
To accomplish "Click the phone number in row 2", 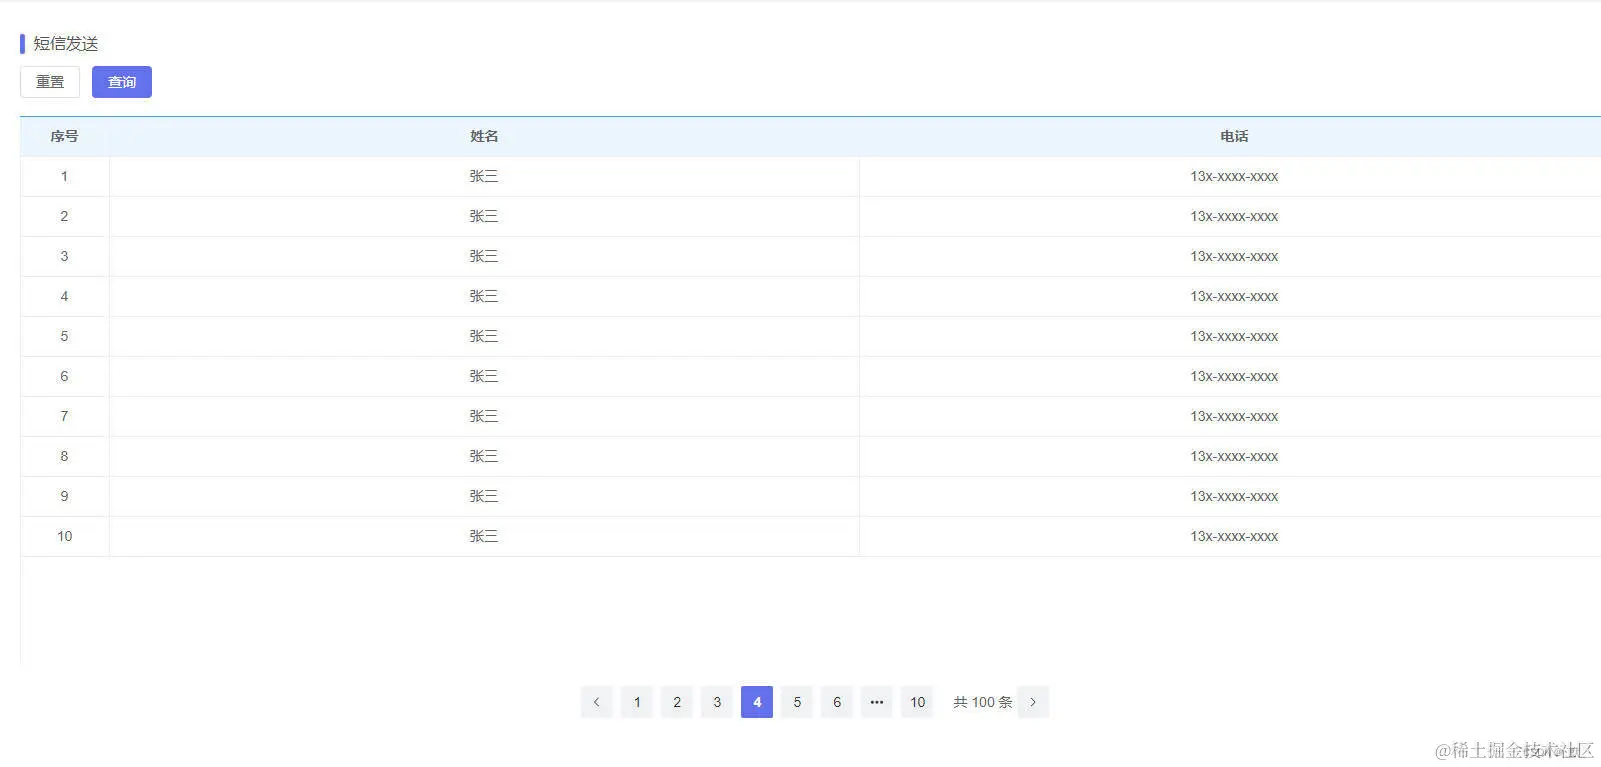I will [1234, 216].
